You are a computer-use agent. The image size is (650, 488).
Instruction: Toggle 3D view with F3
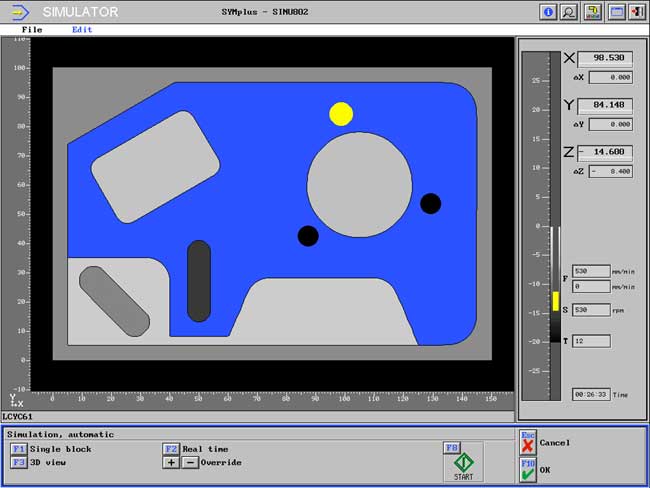tap(18, 462)
